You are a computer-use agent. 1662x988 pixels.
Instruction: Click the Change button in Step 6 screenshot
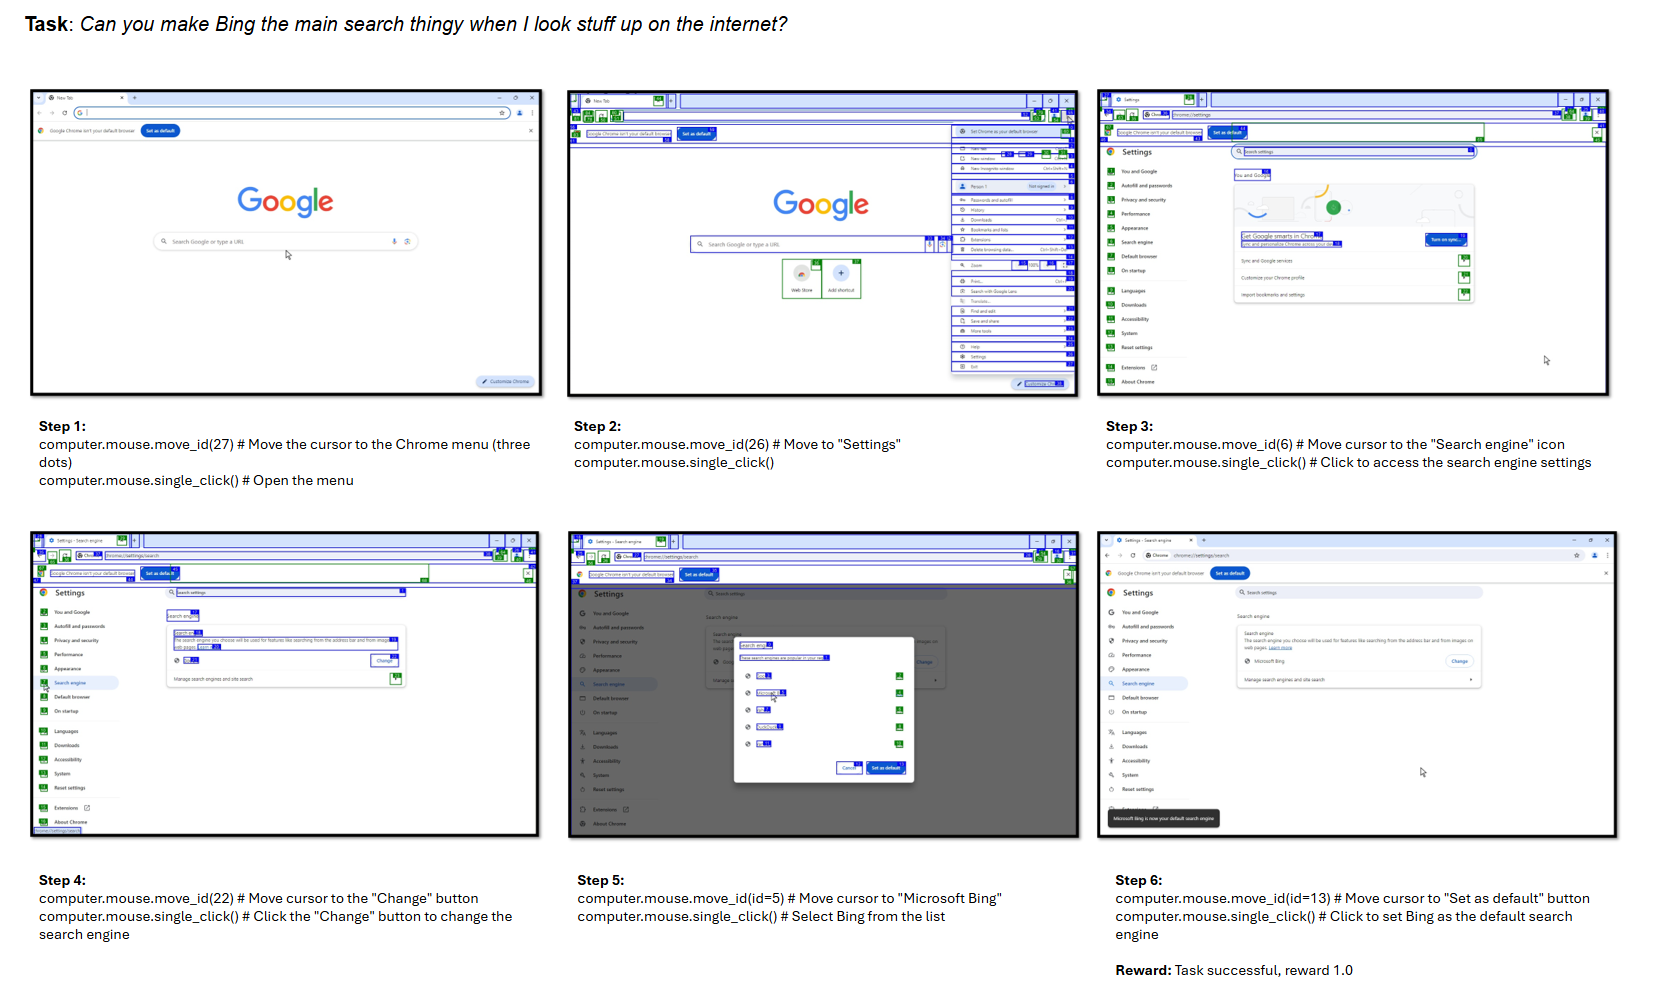click(1460, 661)
